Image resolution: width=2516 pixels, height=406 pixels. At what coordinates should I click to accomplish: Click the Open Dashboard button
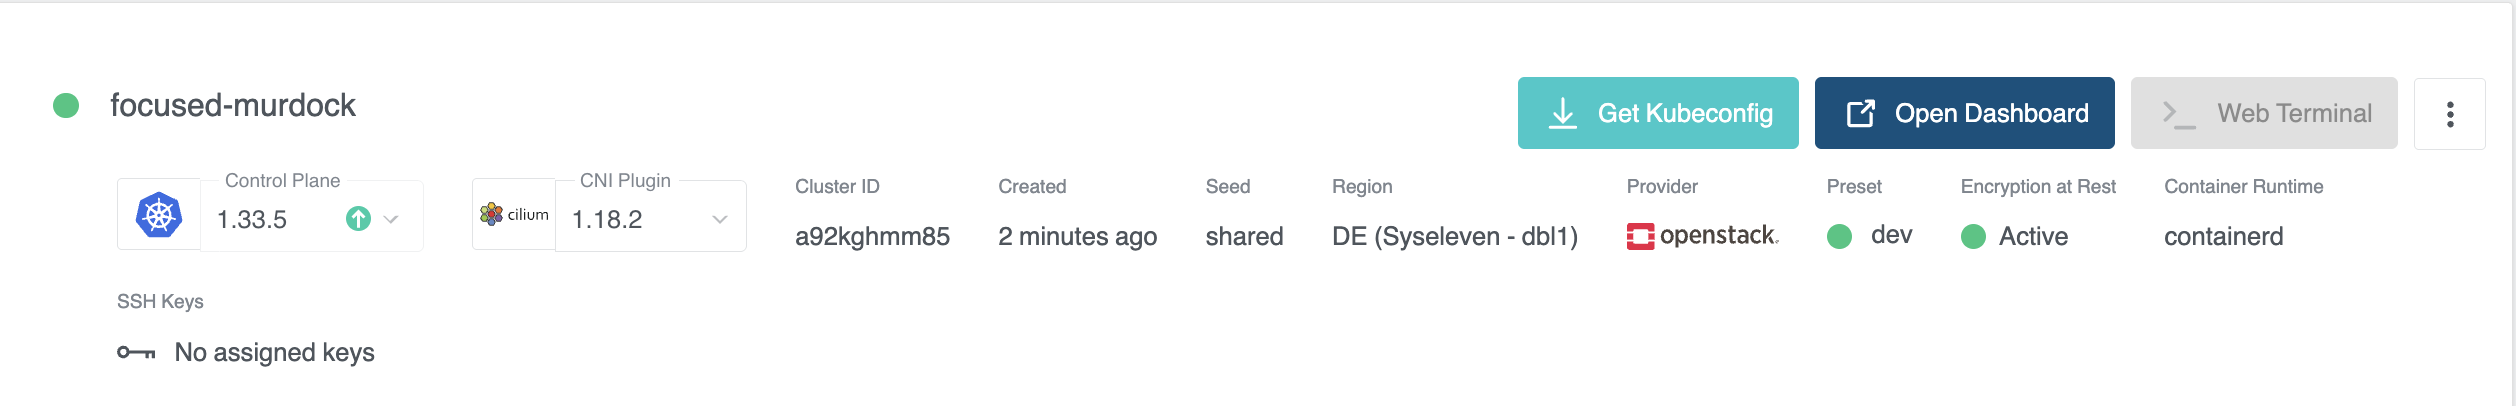click(1964, 113)
